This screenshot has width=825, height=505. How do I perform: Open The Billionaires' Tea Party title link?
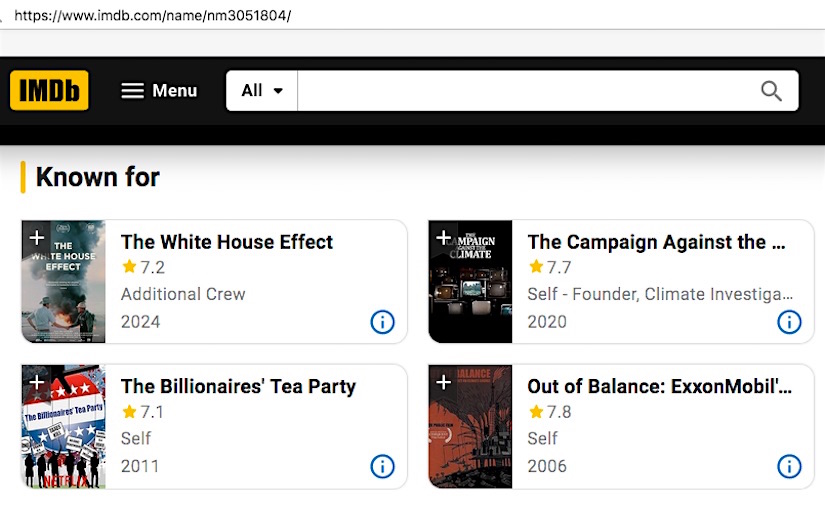point(238,386)
